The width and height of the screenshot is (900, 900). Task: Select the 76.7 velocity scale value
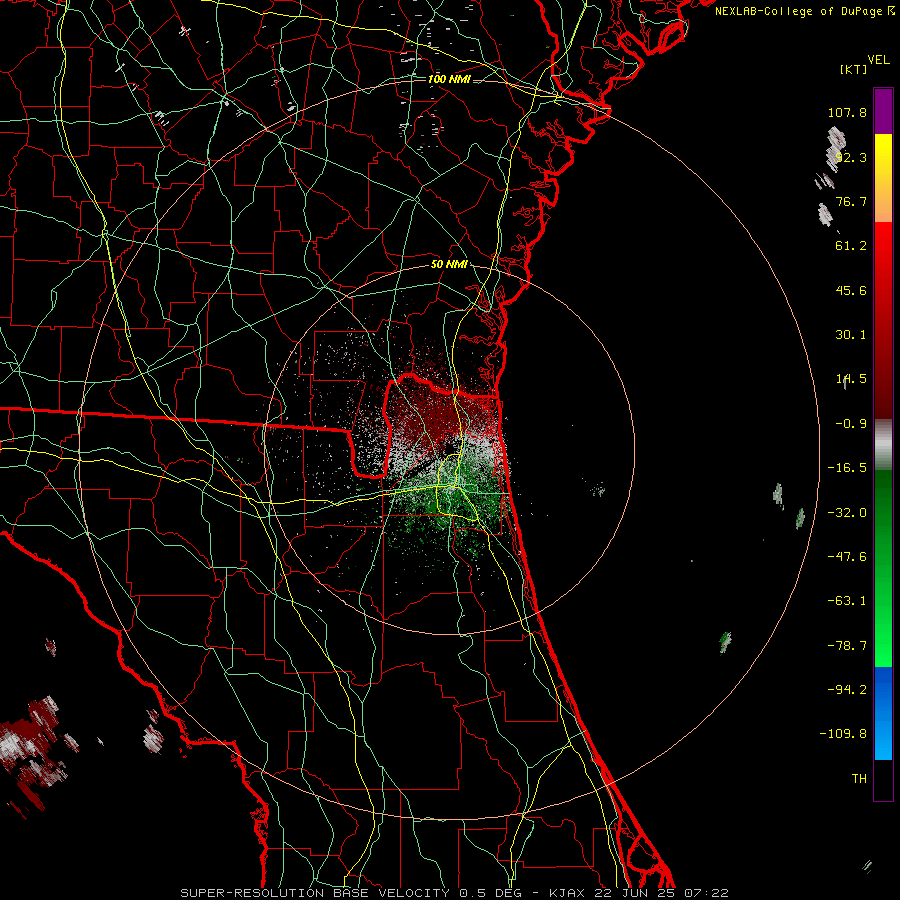click(x=851, y=201)
